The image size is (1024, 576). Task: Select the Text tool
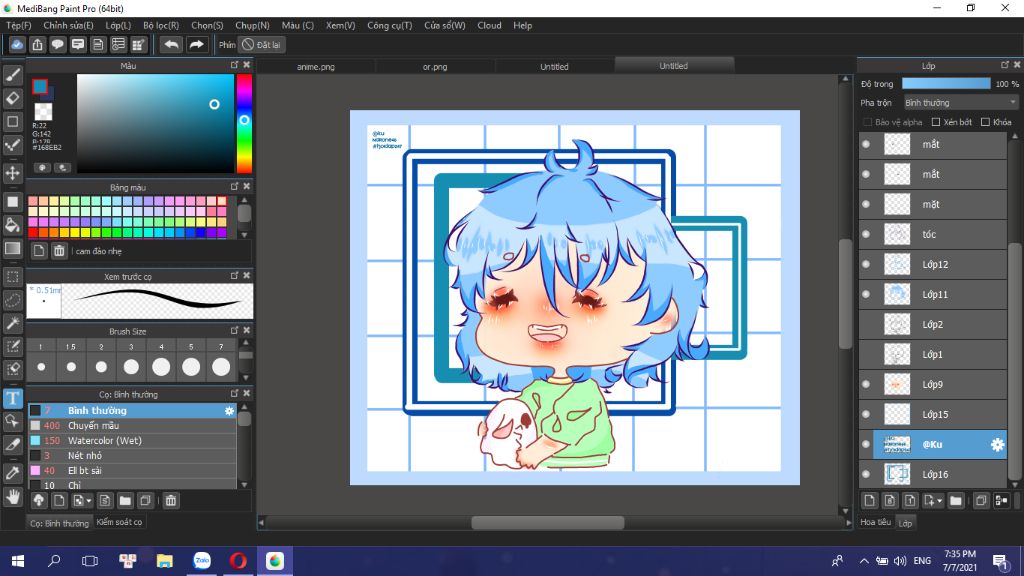click(x=12, y=398)
